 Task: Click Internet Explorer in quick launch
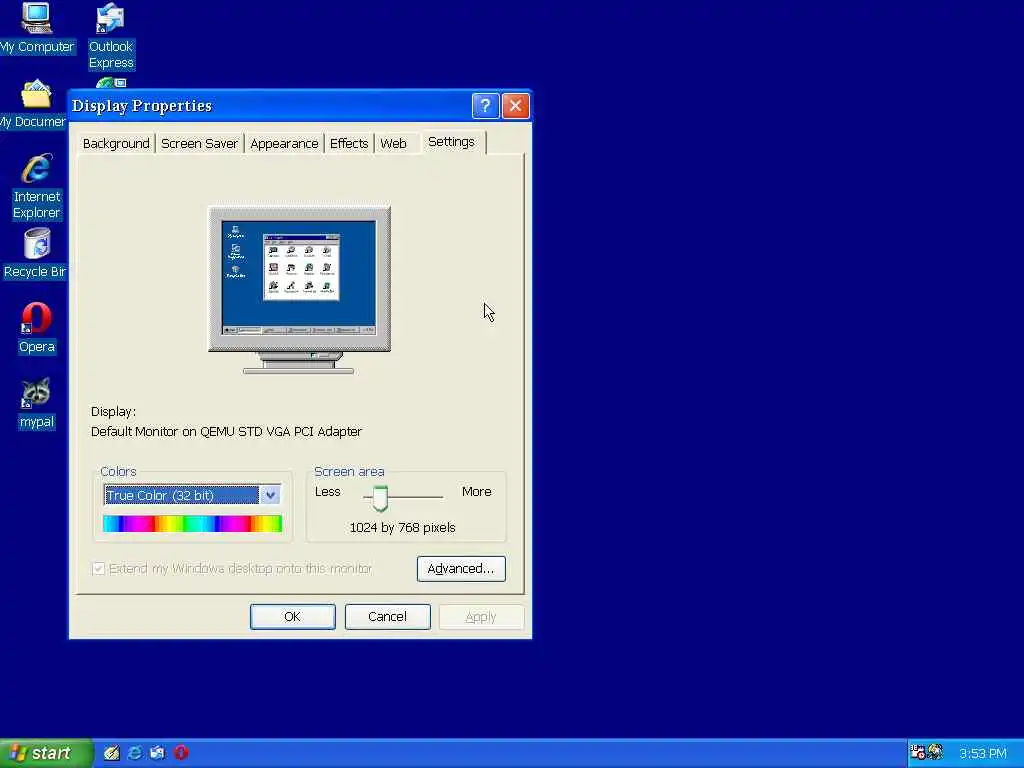135,753
